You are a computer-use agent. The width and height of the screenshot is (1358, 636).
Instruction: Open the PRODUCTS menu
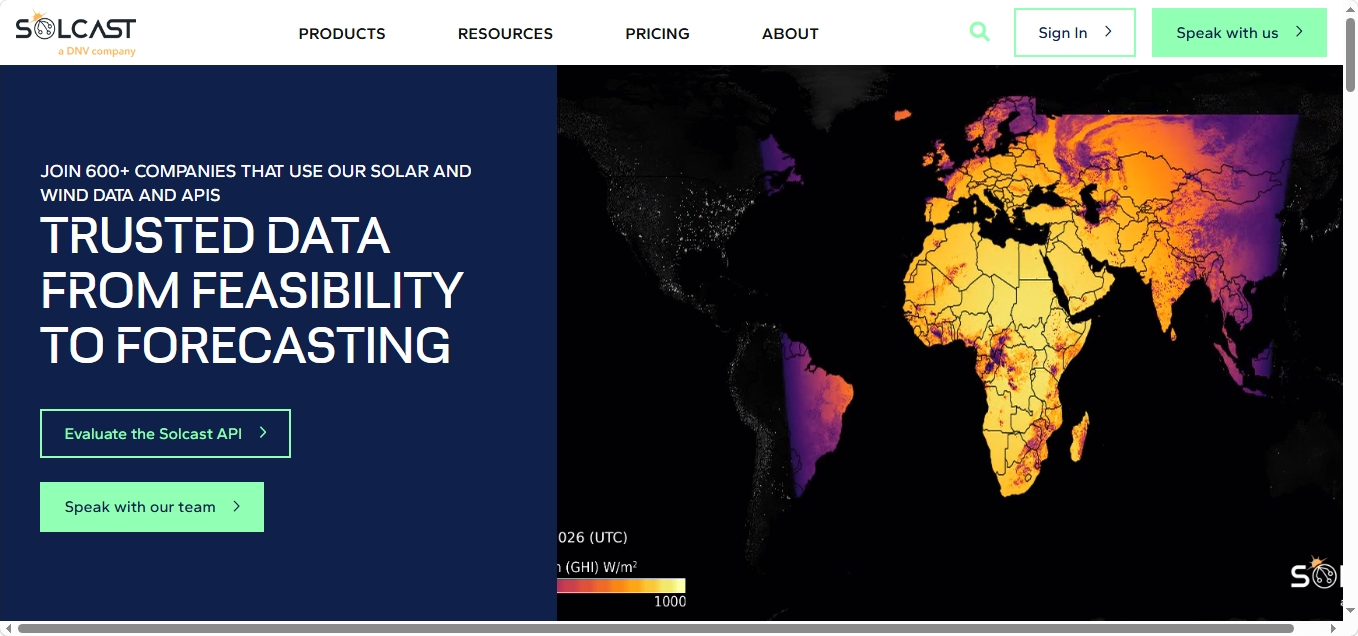pyautogui.click(x=342, y=33)
